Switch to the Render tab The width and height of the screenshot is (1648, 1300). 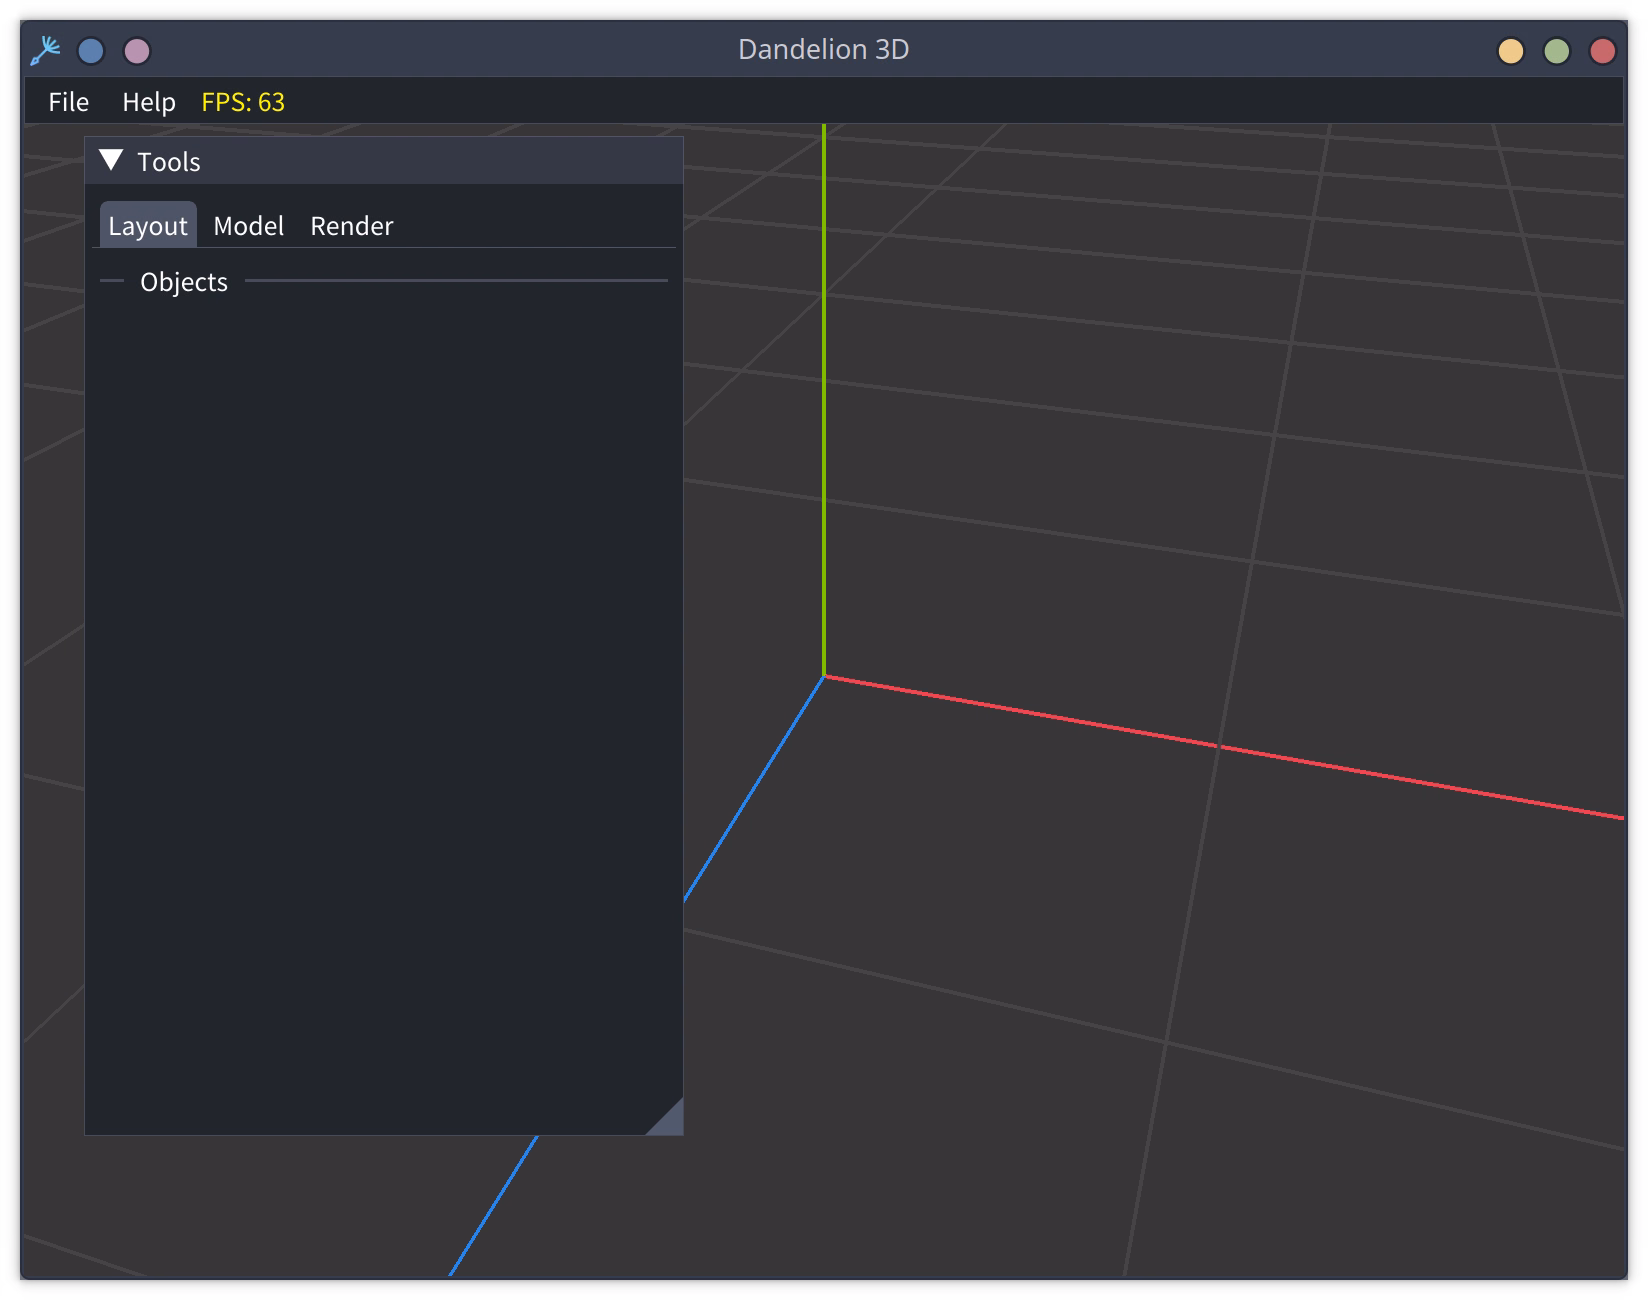point(352,225)
